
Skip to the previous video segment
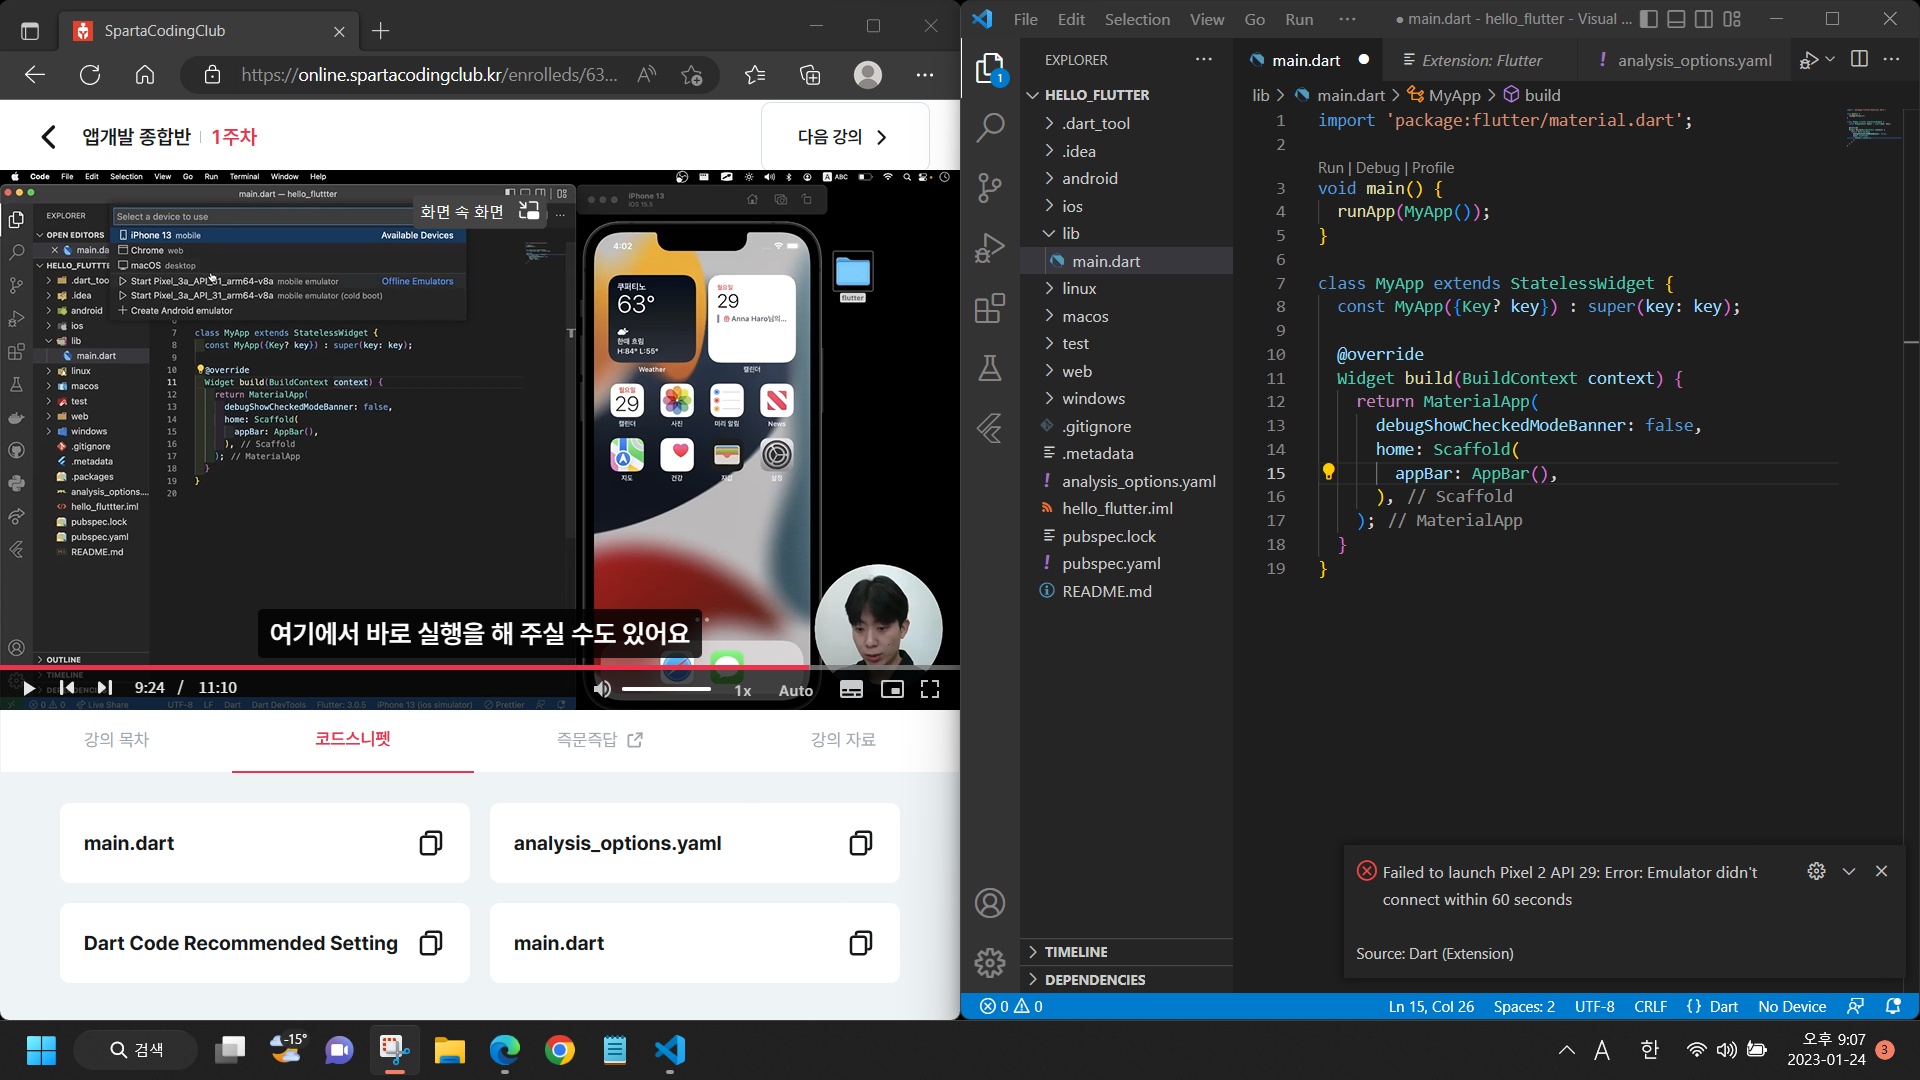click(67, 688)
